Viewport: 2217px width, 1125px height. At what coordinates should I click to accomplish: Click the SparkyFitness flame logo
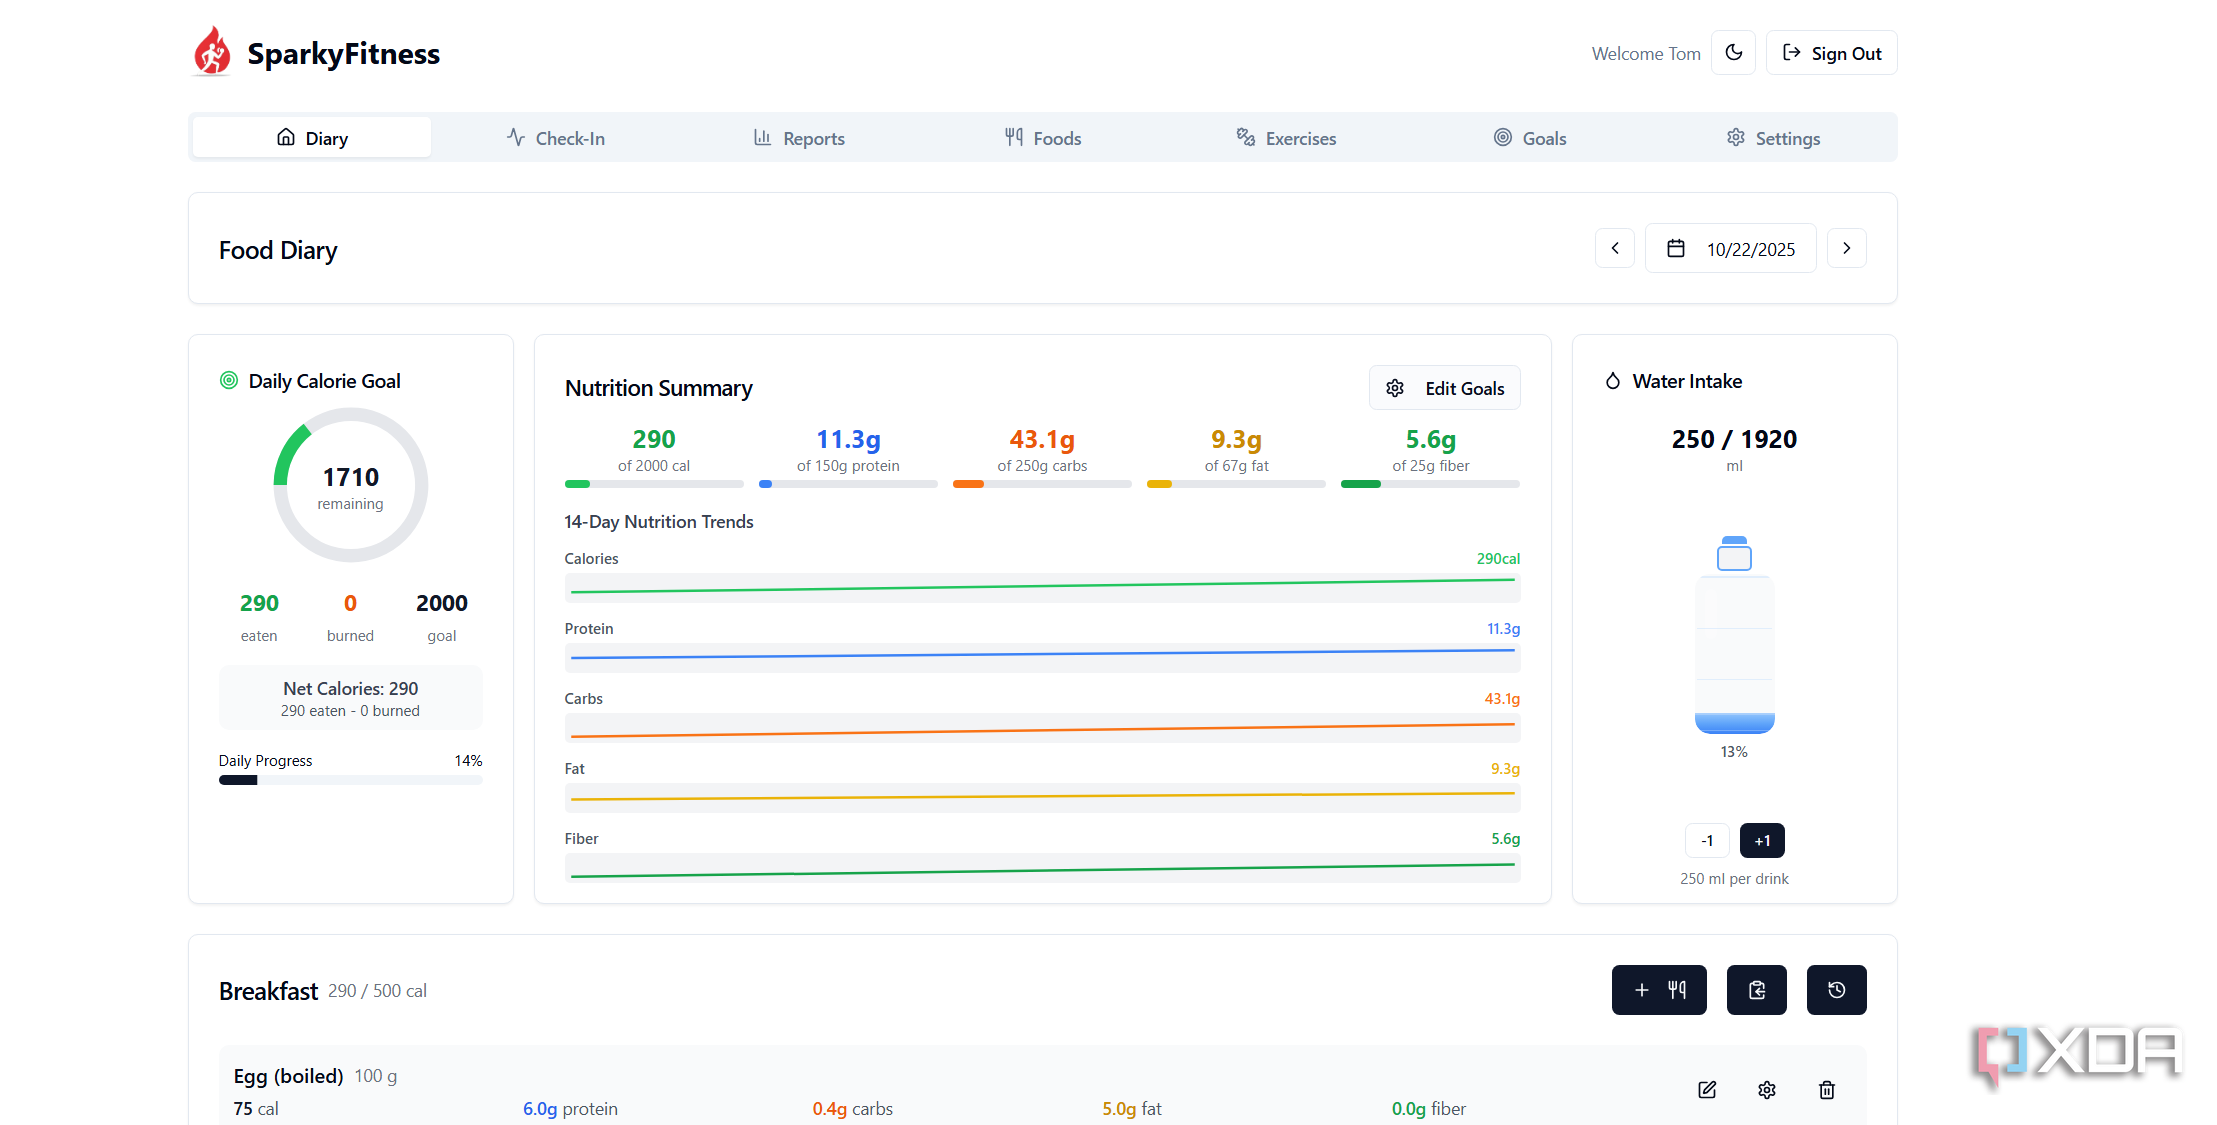pyautogui.click(x=211, y=52)
